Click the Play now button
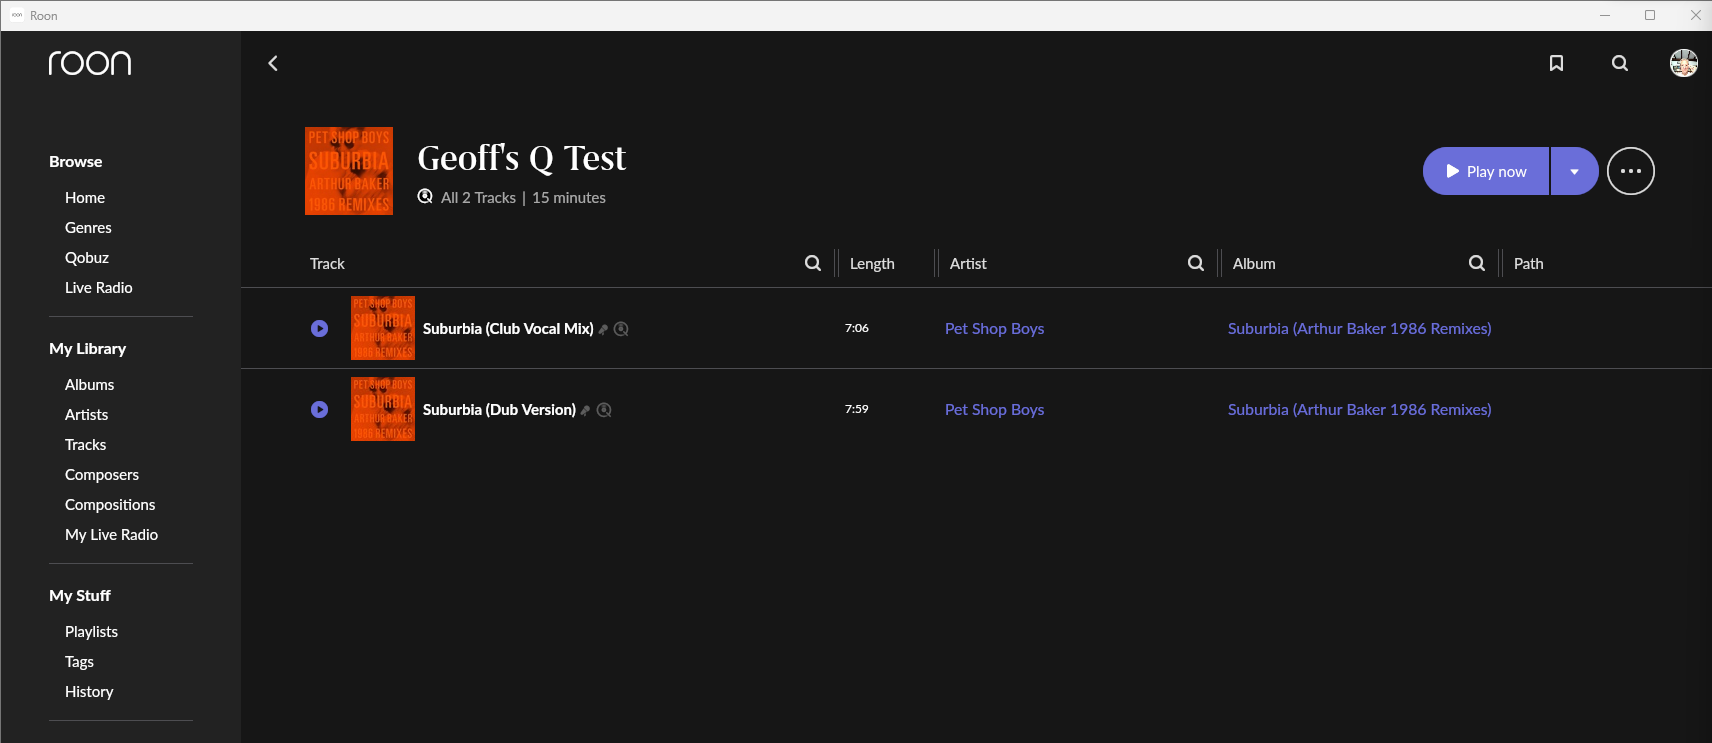This screenshot has height=743, width=1712. tap(1486, 171)
